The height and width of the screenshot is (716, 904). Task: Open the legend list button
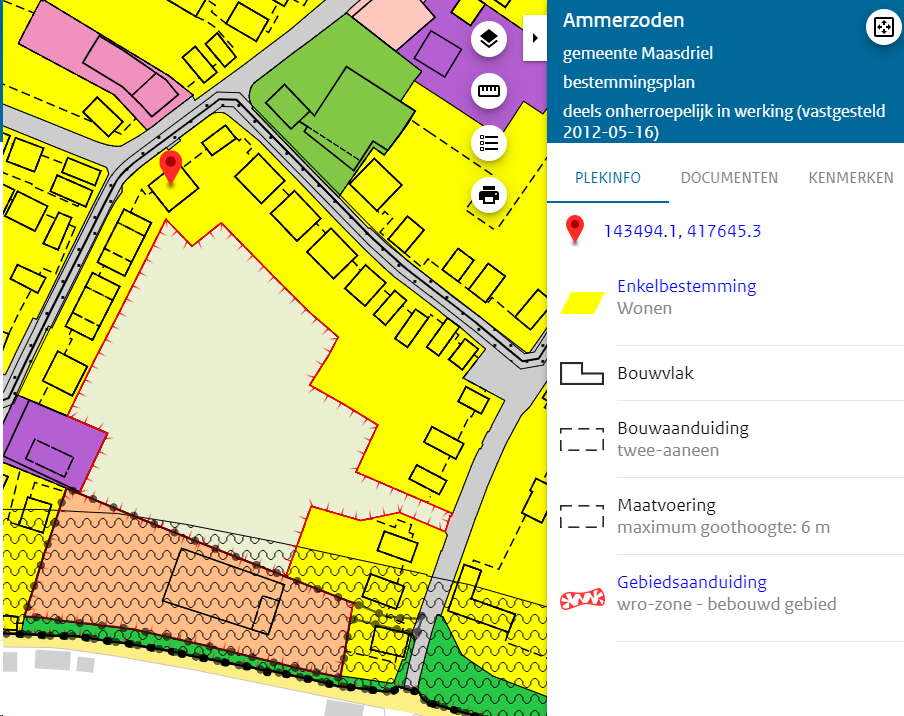tap(489, 143)
